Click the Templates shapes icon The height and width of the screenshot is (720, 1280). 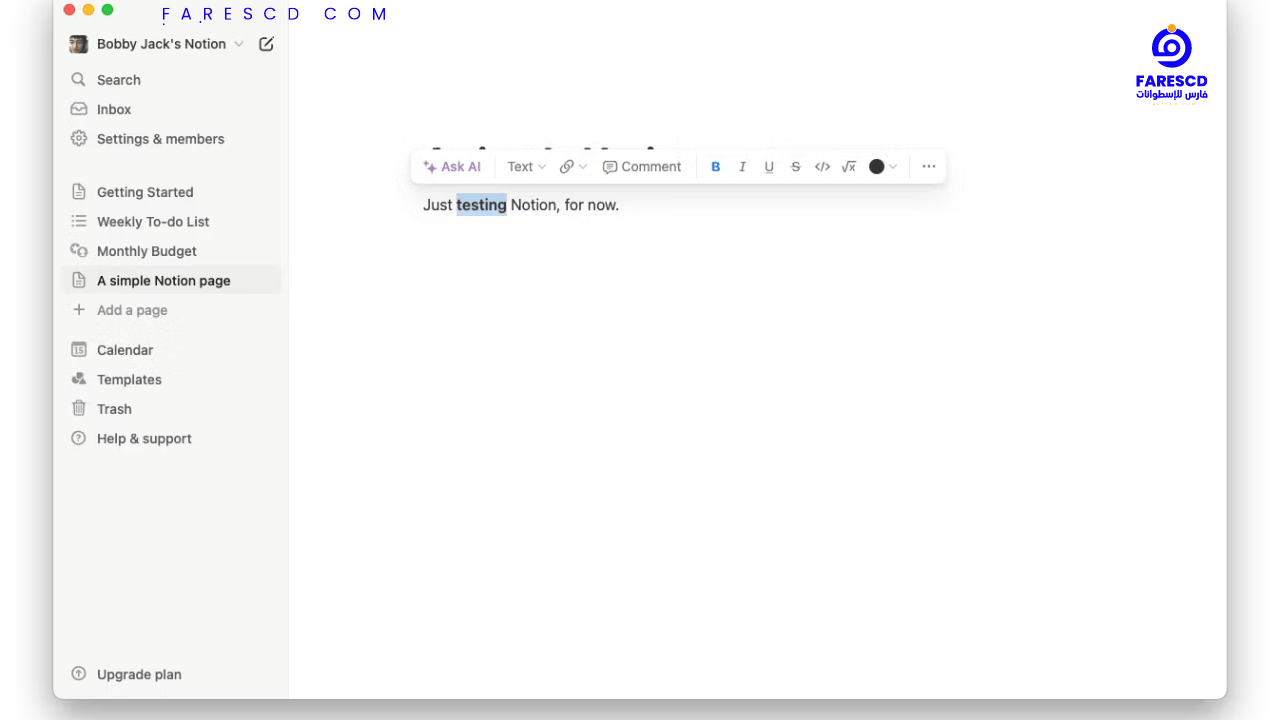(79, 379)
